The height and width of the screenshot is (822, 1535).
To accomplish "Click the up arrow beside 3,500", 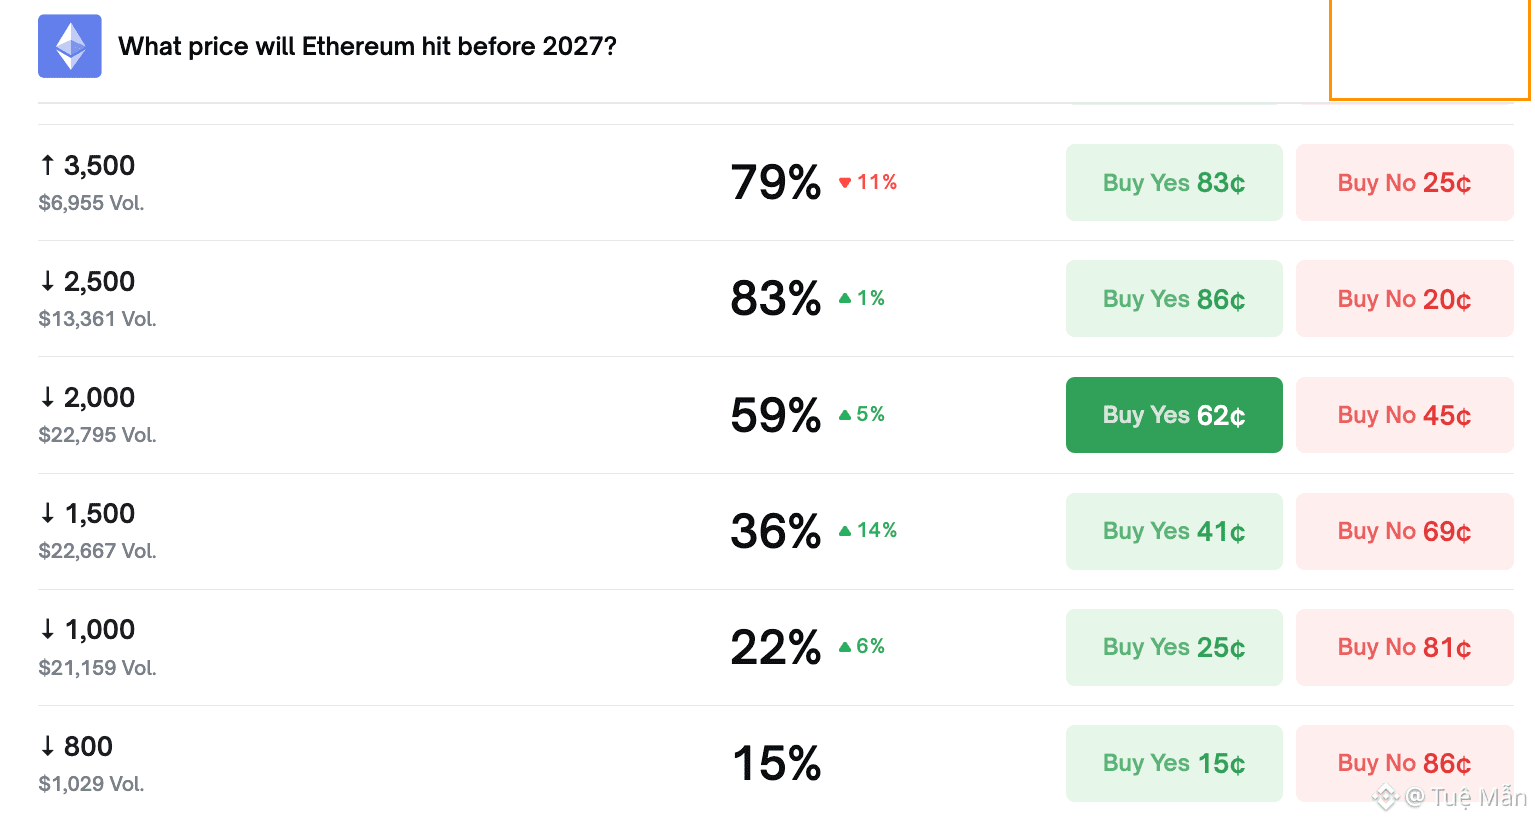I will pos(47,166).
